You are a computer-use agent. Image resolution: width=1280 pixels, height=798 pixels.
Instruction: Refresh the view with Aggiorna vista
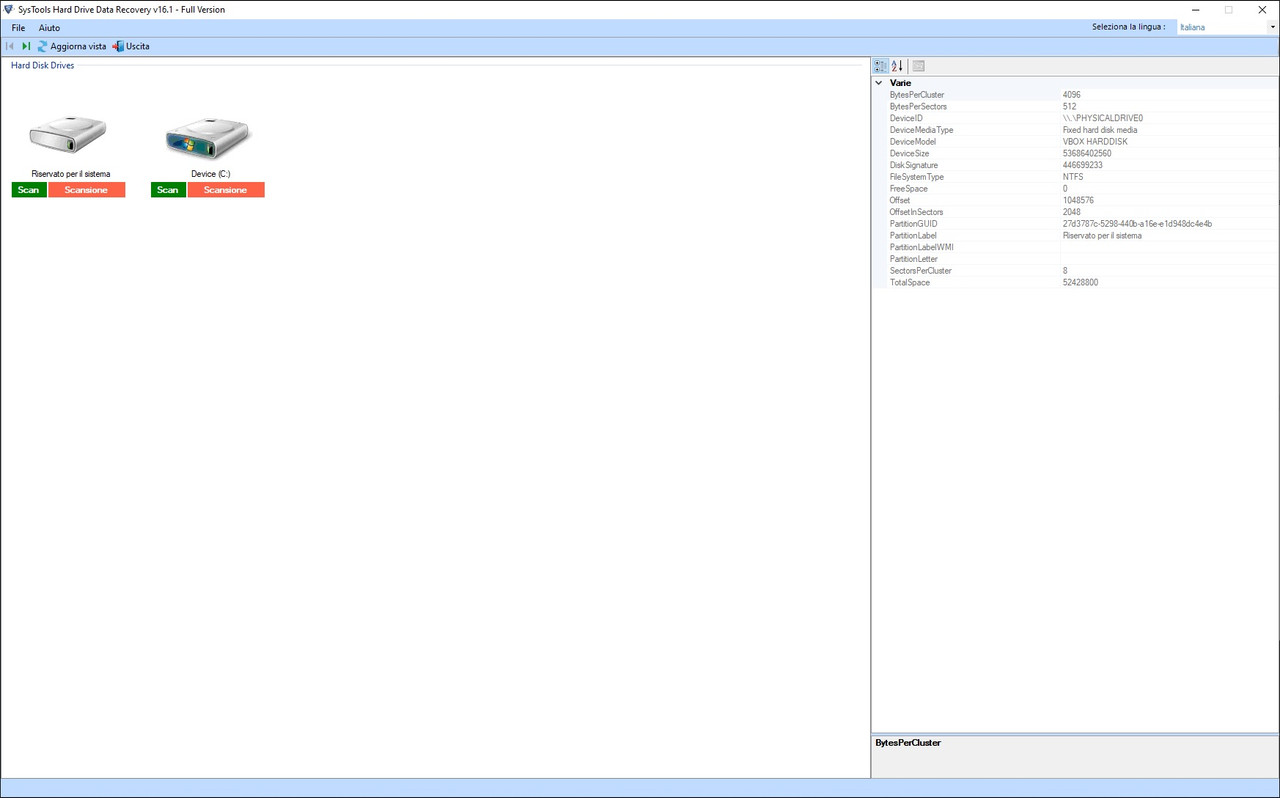tap(71, 46)
